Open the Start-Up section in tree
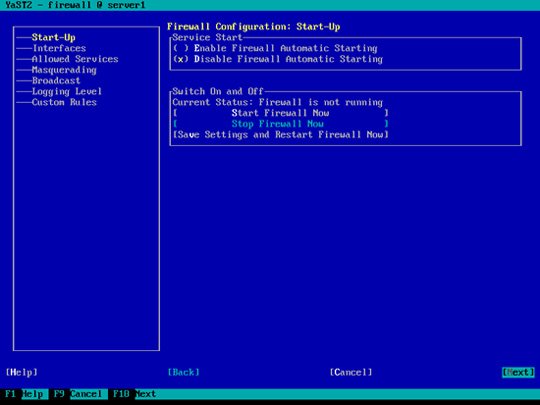This screenshot has width=540, height=405. point(53,38)
